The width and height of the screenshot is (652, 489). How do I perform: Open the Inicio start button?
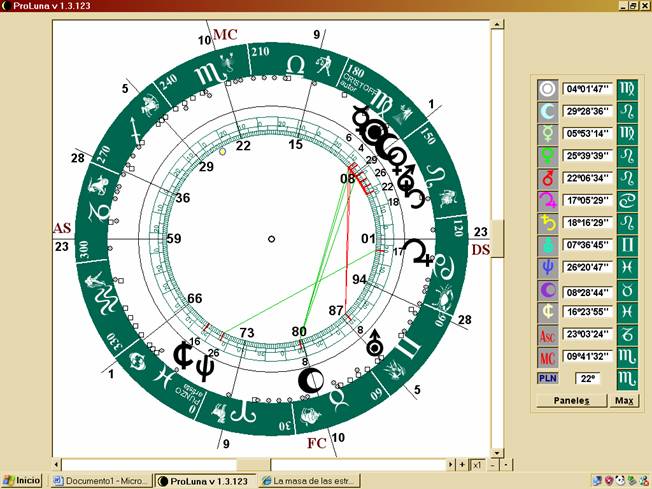22,481
